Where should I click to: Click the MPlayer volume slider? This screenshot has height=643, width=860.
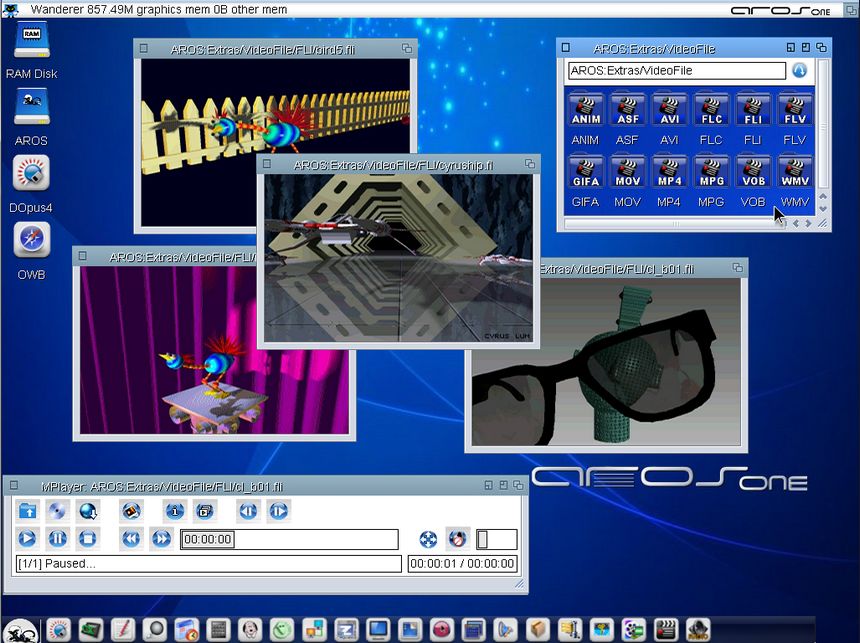point(497,539)
